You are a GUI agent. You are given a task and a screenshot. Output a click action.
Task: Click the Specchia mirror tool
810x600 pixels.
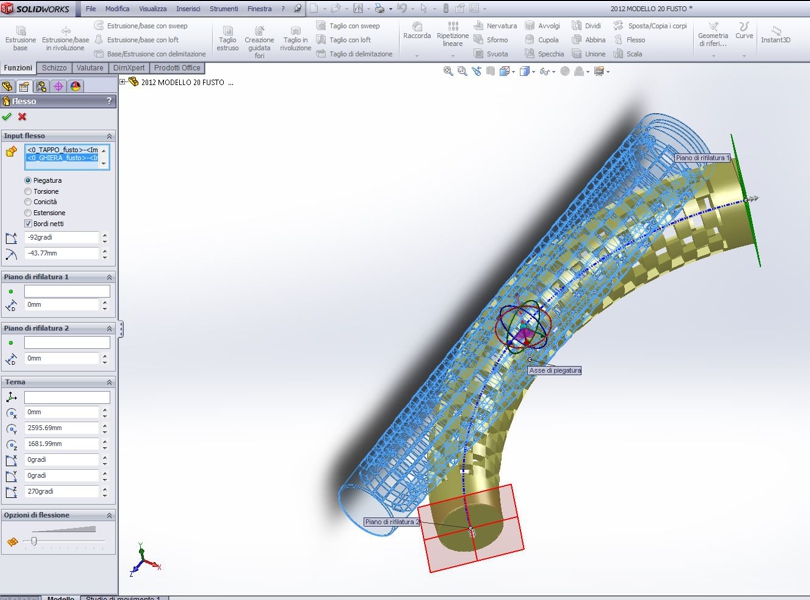[x=544, y=54]
